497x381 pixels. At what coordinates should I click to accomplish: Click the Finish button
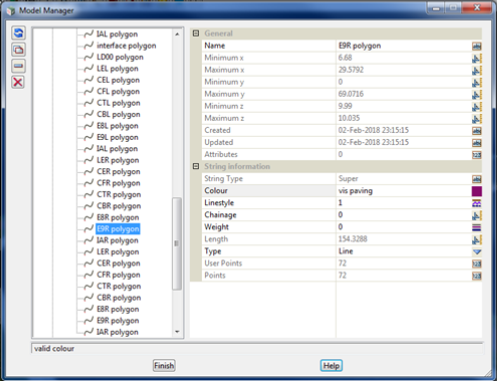point(164,366)
